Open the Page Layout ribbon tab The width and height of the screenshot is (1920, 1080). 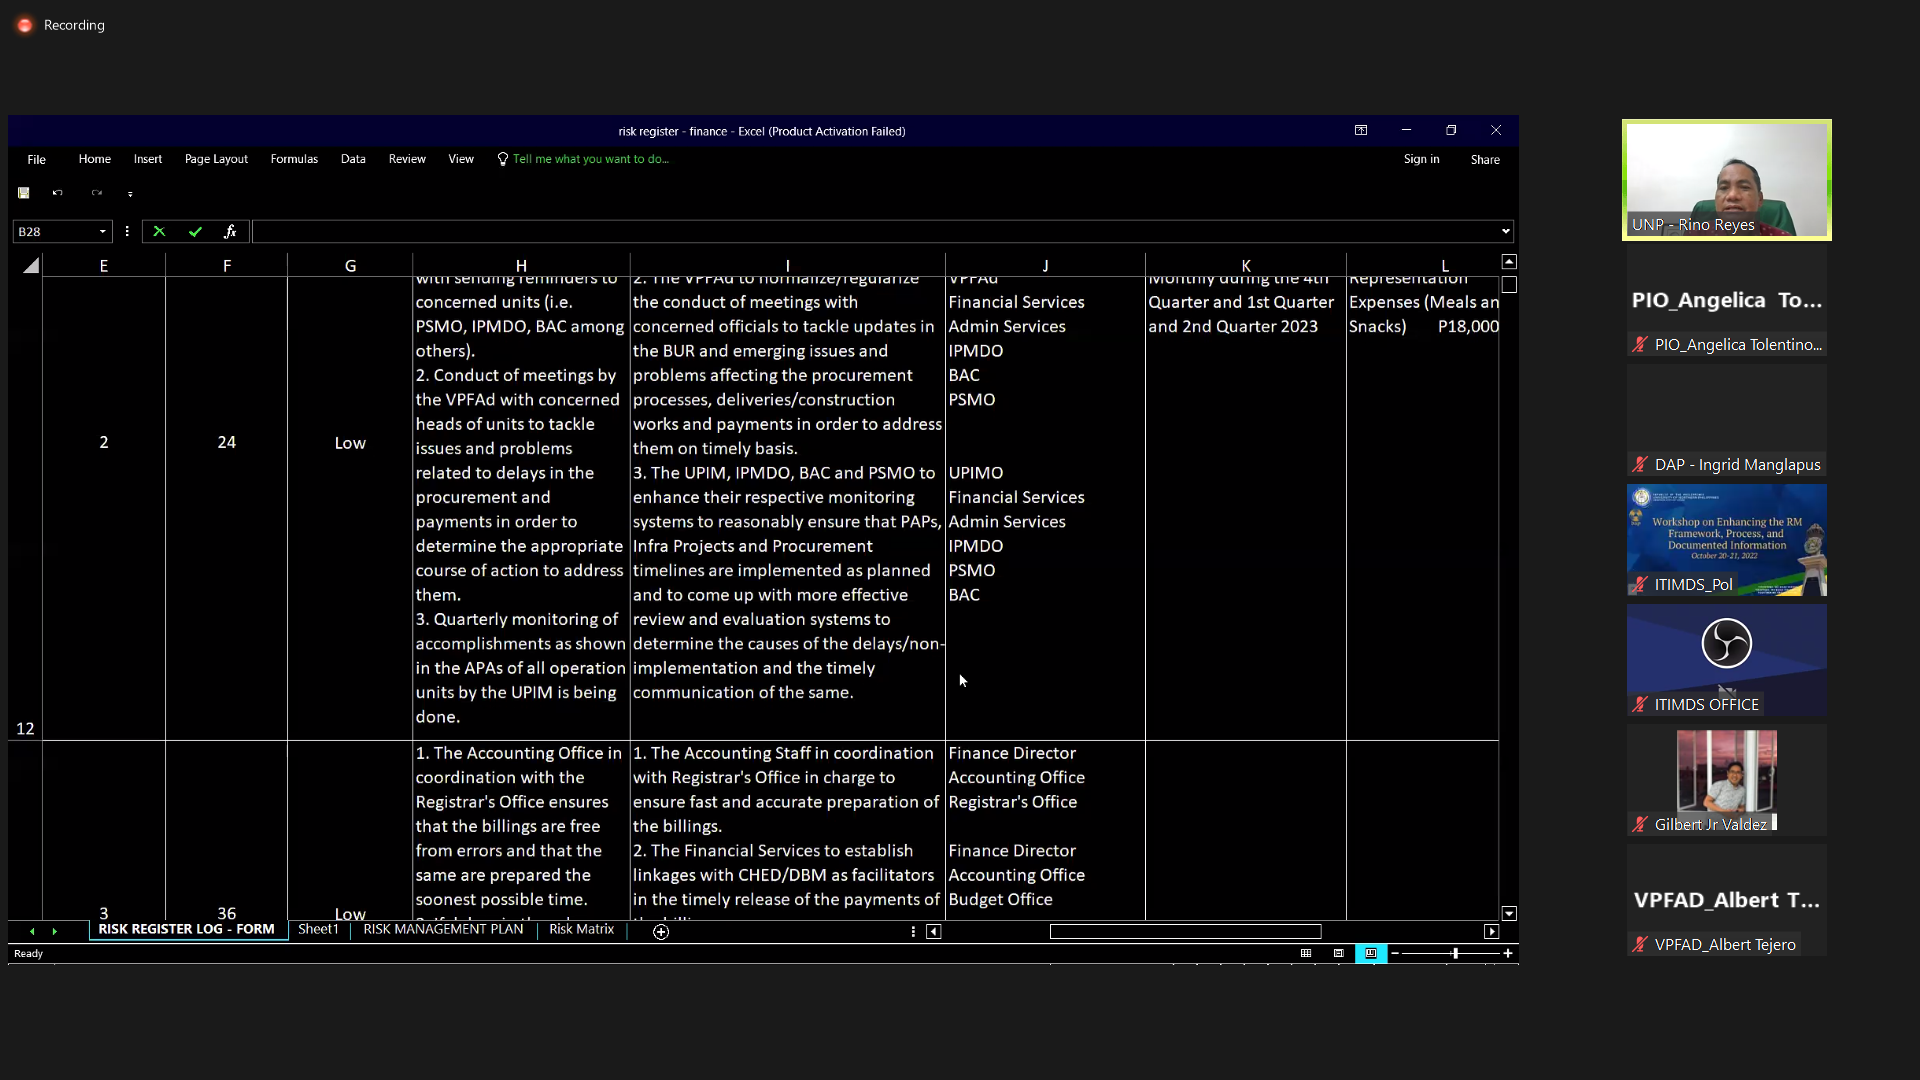pyautogui.click(x=216, y=159)
